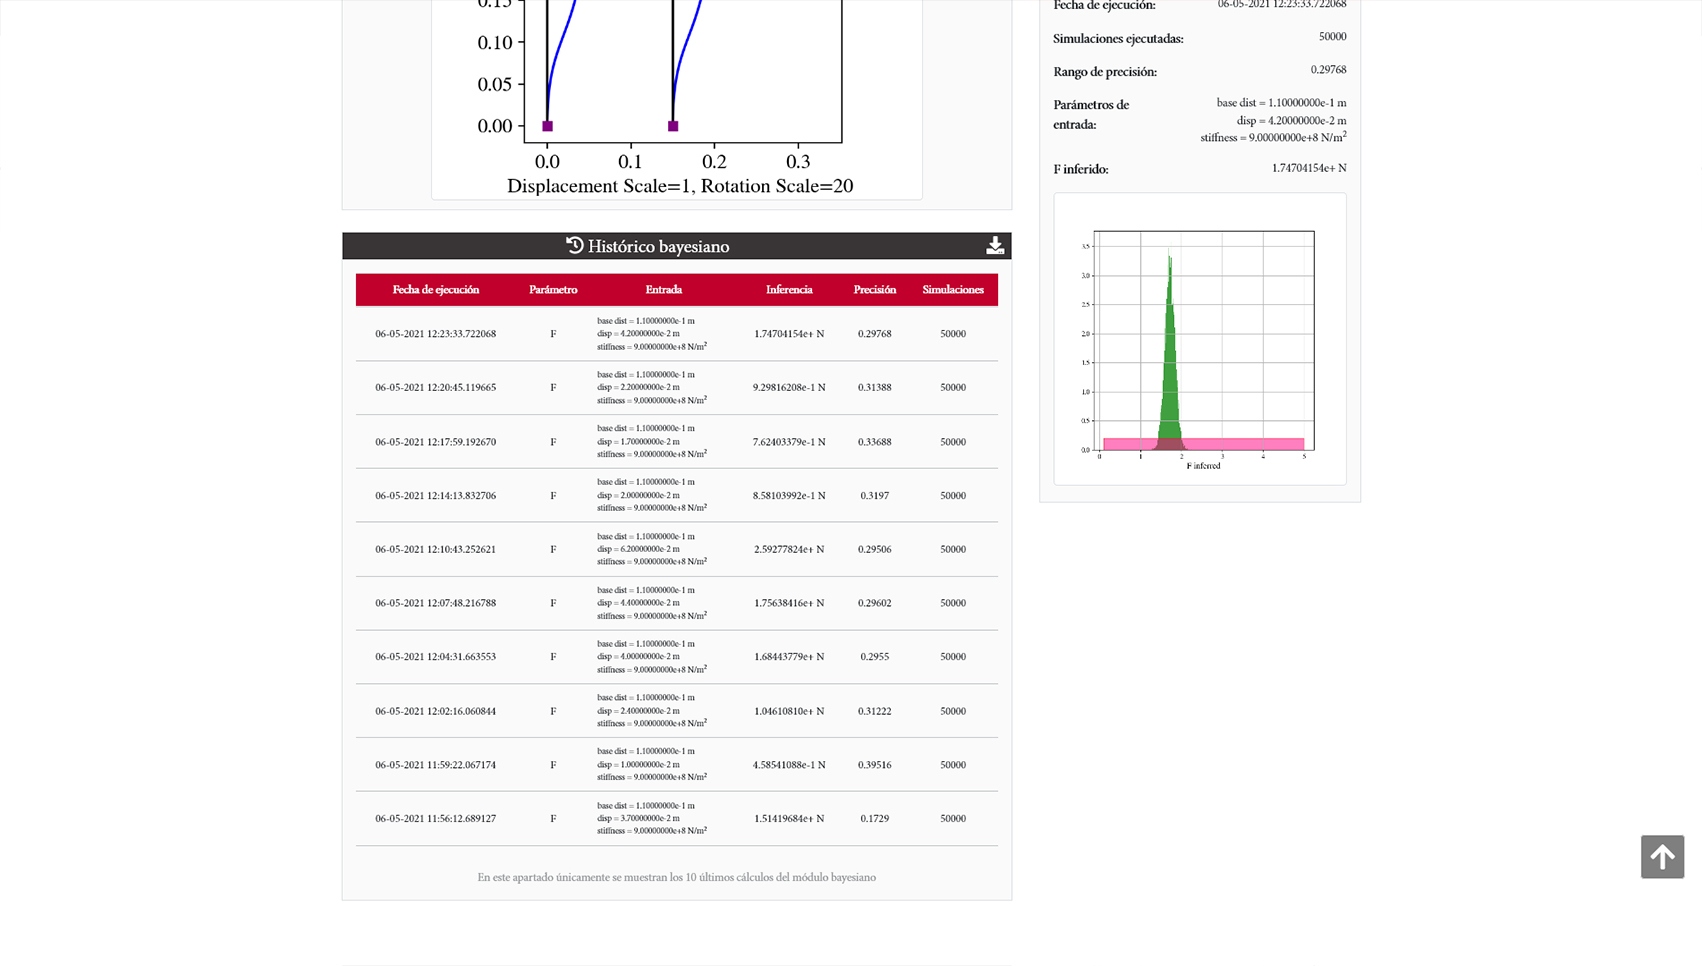Click the footer note about últimos 10 cálculos
This screenshot has width=1702, height=966.
pos(676,877)
